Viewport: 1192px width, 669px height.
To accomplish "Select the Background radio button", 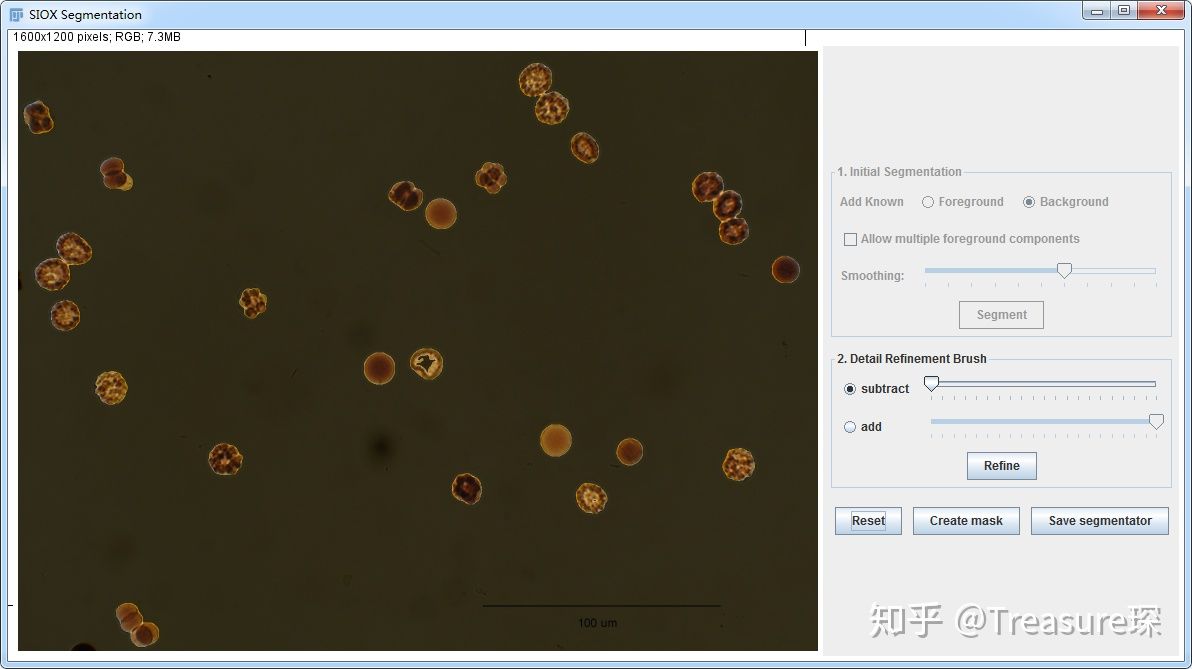I will pyautogui.click(x=1029, y=202).
